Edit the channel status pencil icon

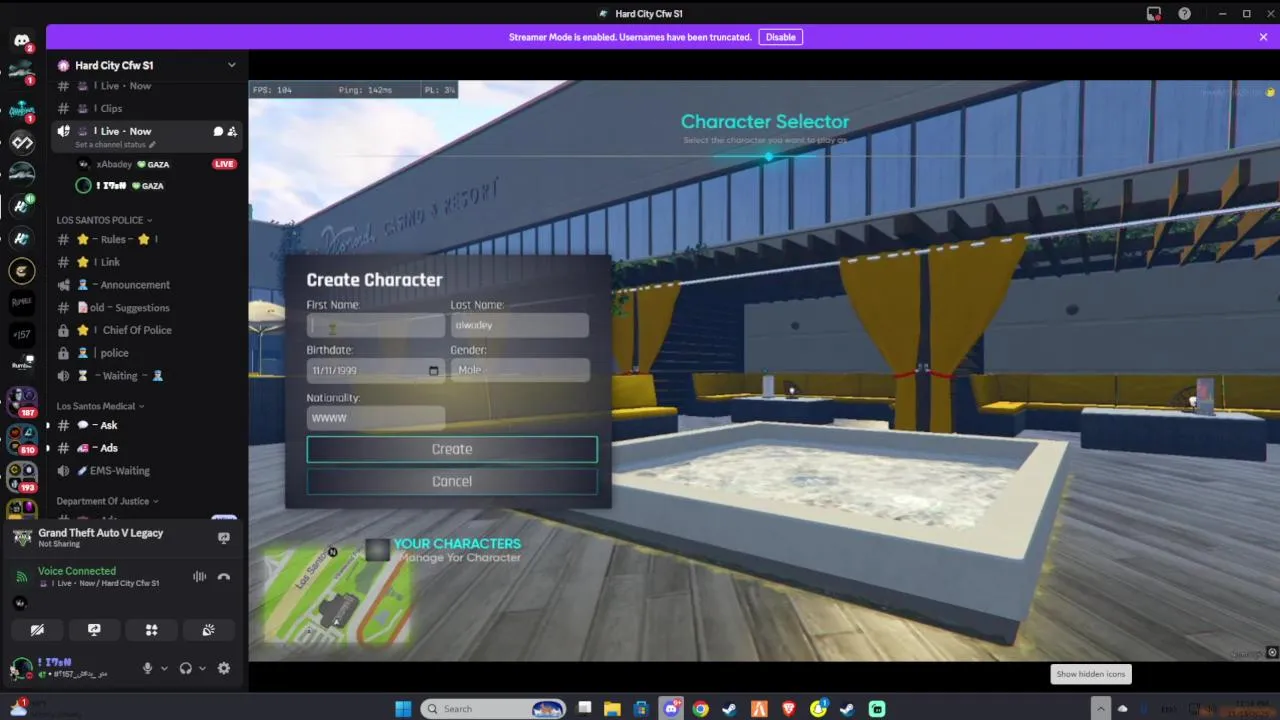point(152,145)
